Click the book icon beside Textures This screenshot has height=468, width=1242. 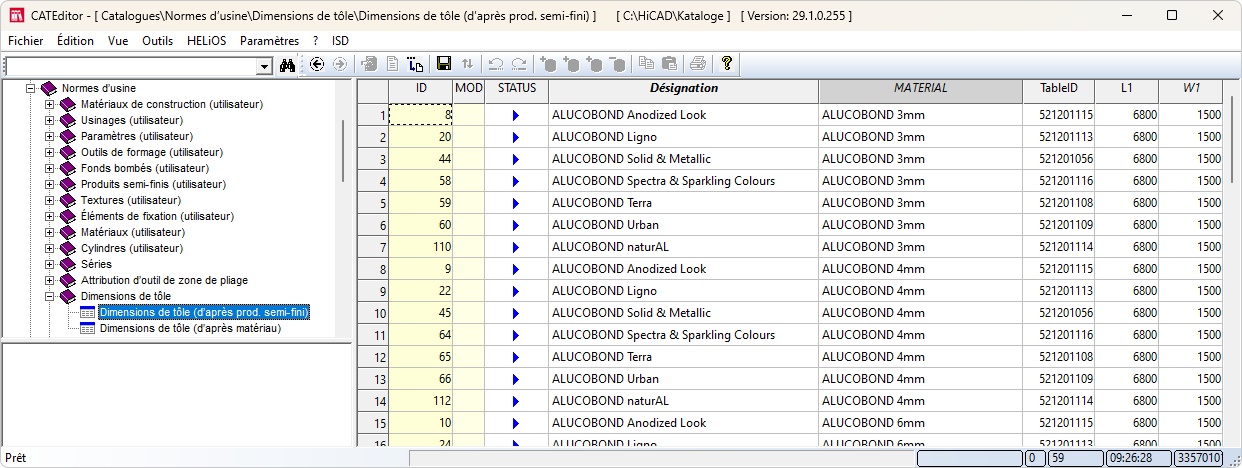[66, 200]
